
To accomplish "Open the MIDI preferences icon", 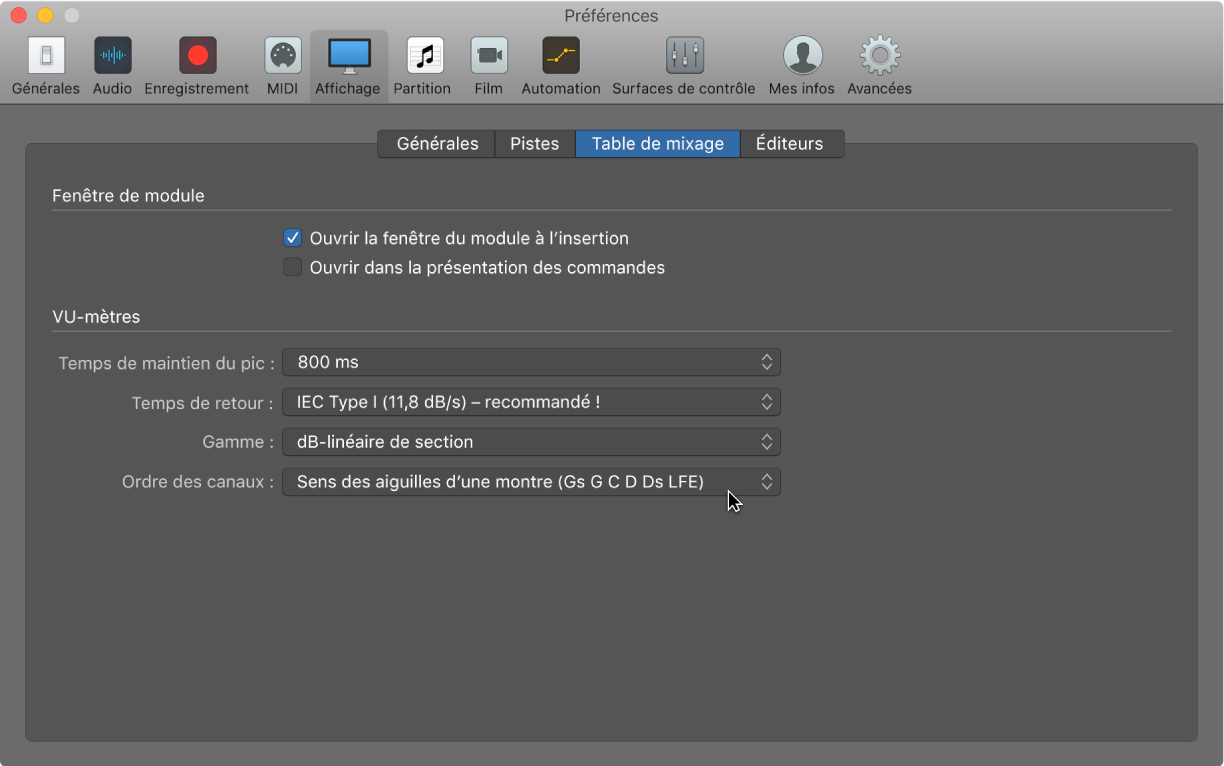I will coord(282,56).
